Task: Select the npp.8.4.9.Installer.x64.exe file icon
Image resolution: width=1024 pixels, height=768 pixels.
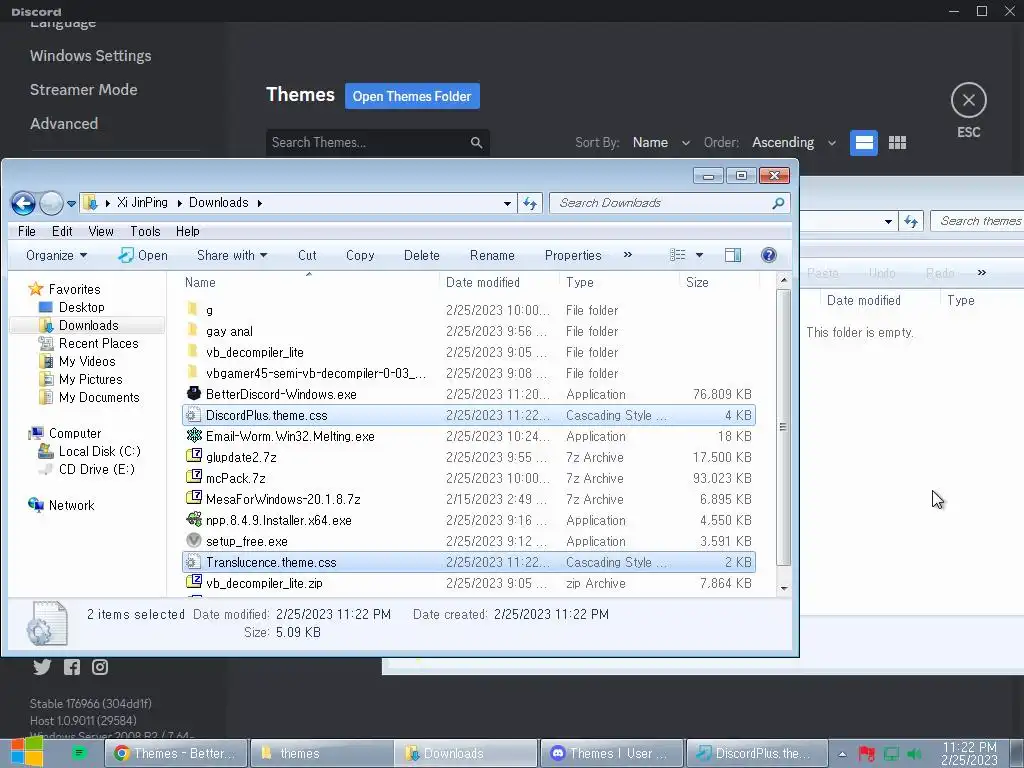Action: pyautogui.click(x=193, y=520)
